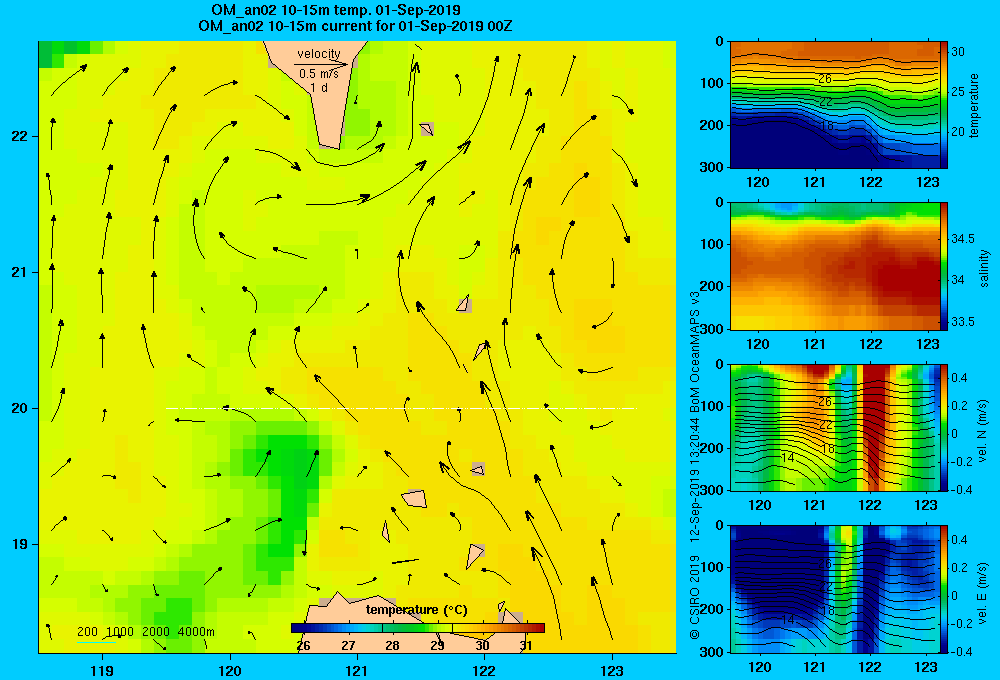This screenshot has height=680, width=1000.
Task: Click longitude label '123' below the map
Action: pyautogui.click(x=612, y=670)
